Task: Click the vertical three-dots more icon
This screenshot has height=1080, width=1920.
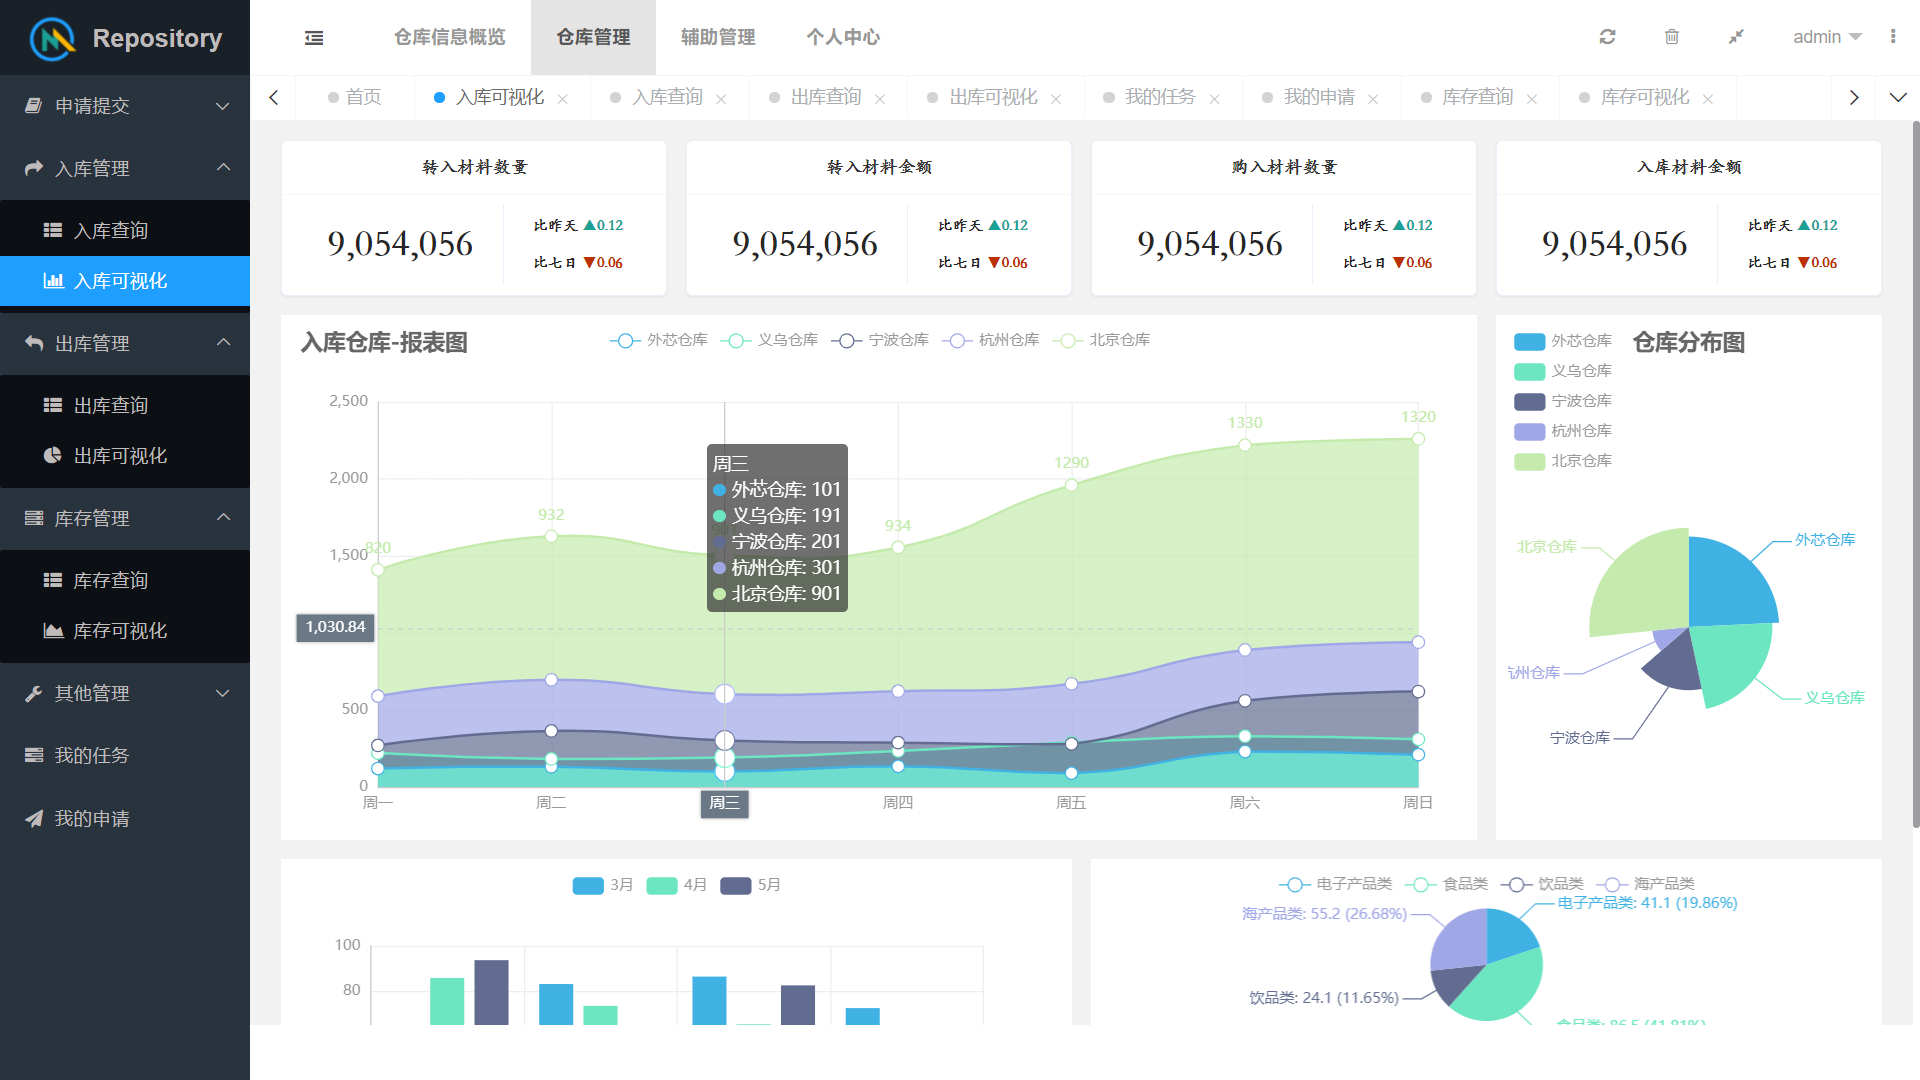Action: 1893,37
